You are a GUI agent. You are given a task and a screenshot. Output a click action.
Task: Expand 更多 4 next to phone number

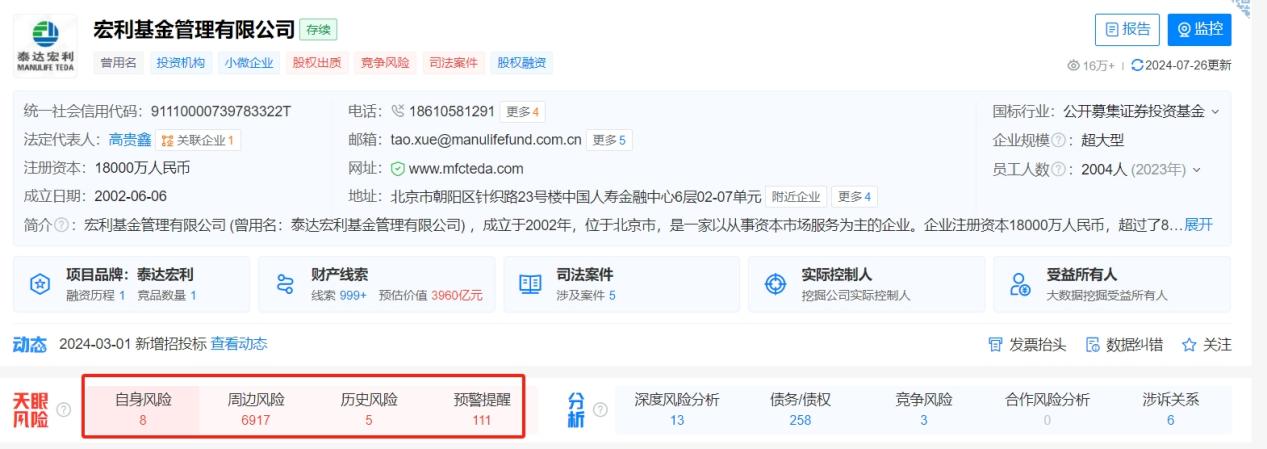[x=523, y=112]
